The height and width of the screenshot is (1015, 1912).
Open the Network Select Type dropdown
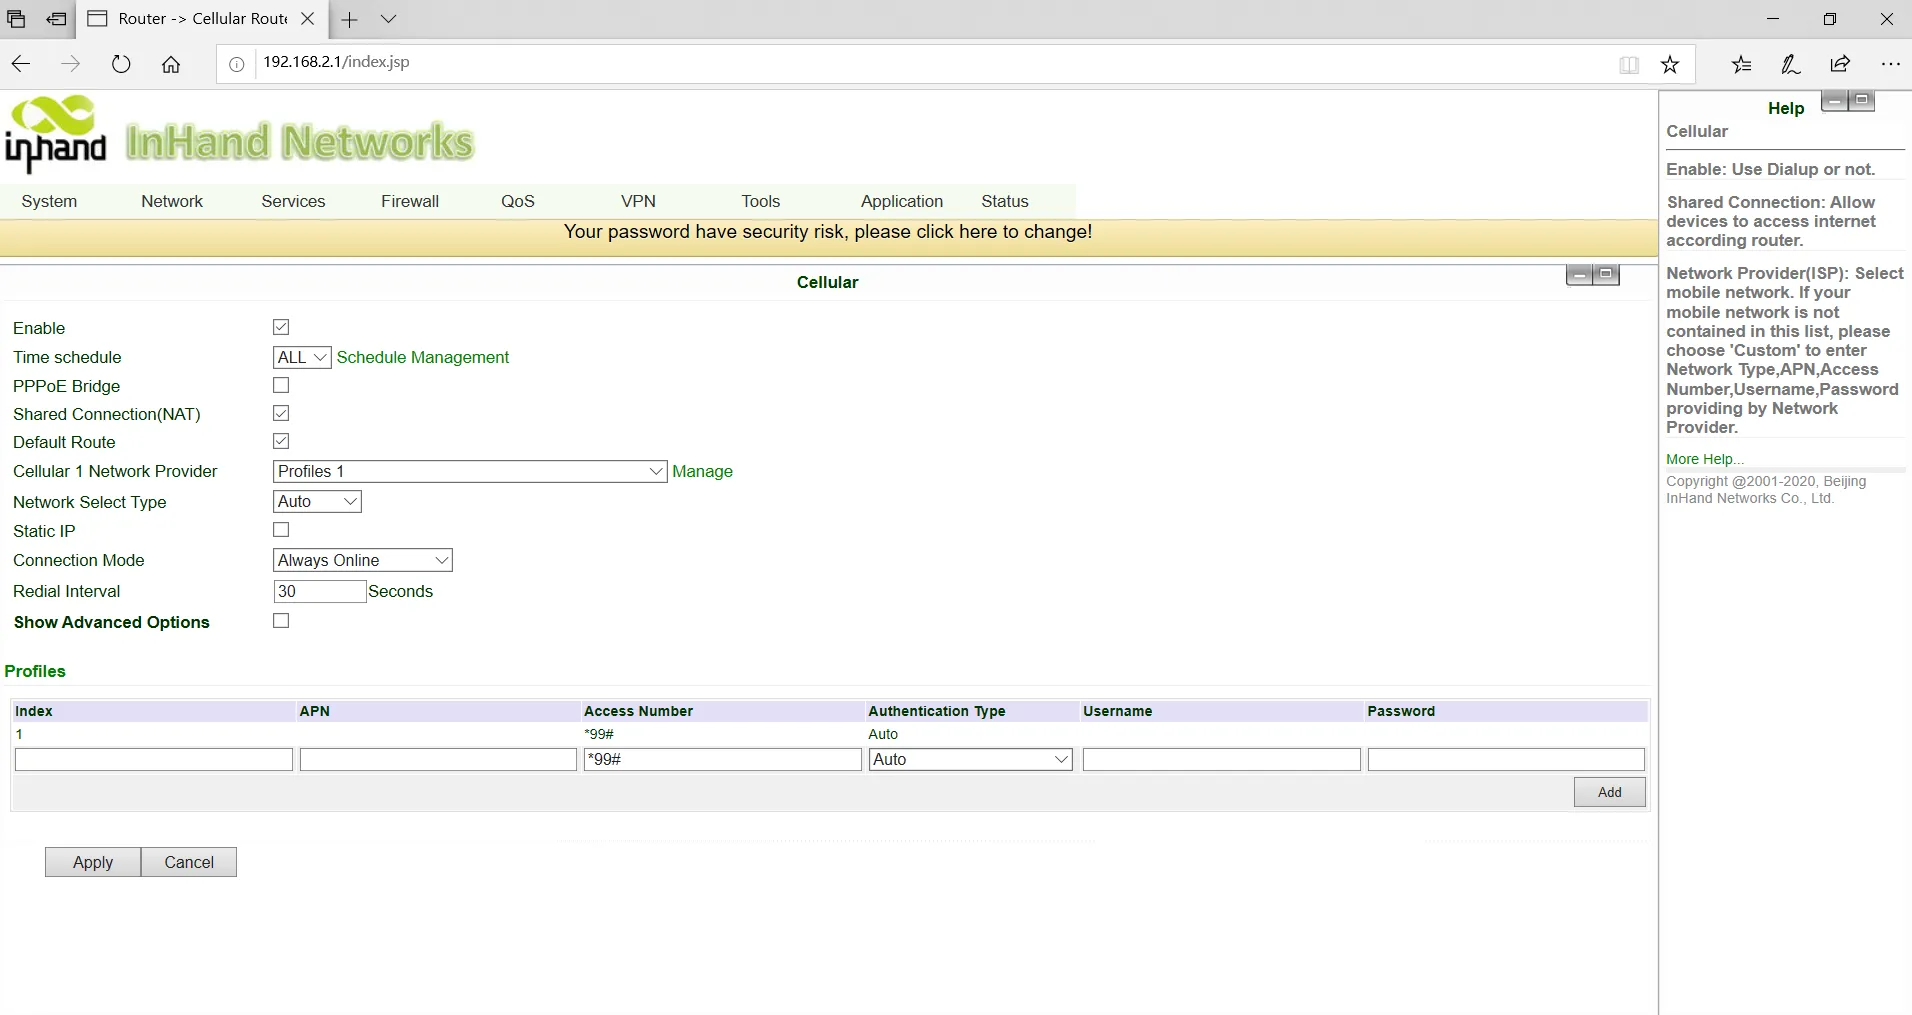coord(317,501)
